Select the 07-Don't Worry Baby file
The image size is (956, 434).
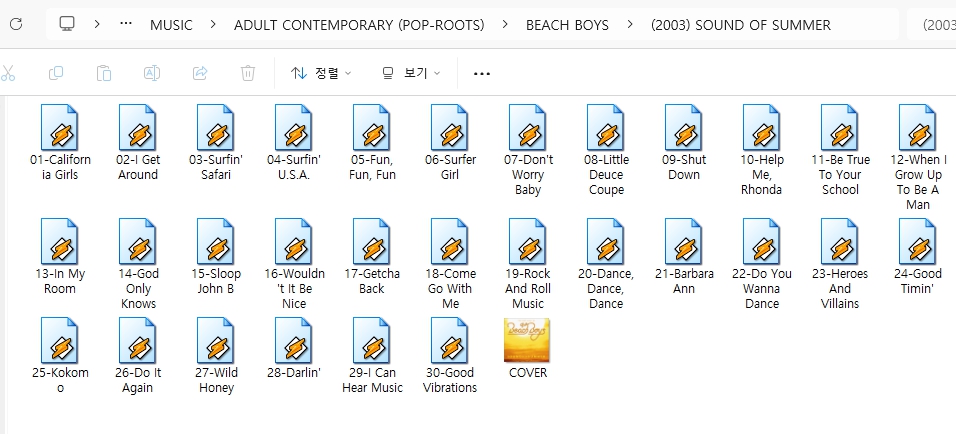pos(528,150)
